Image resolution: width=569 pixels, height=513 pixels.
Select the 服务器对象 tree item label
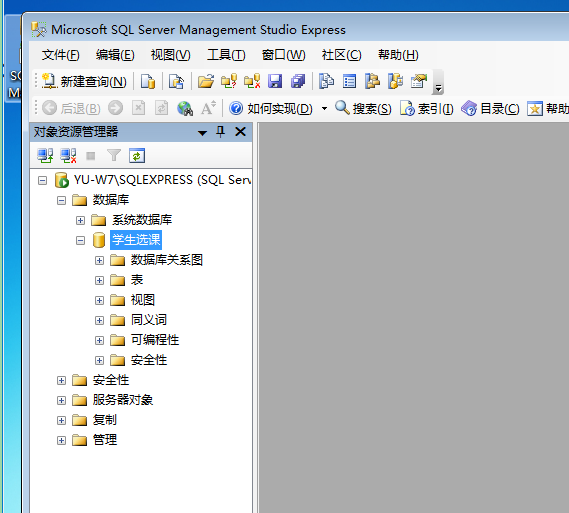pyautogui.click(x=123, y=400)
